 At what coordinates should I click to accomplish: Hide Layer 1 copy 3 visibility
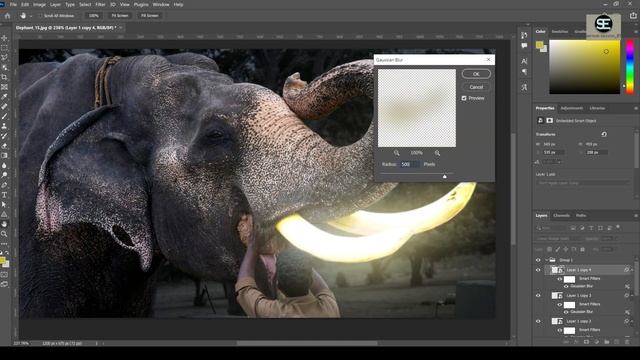click(x=538, y=296)
